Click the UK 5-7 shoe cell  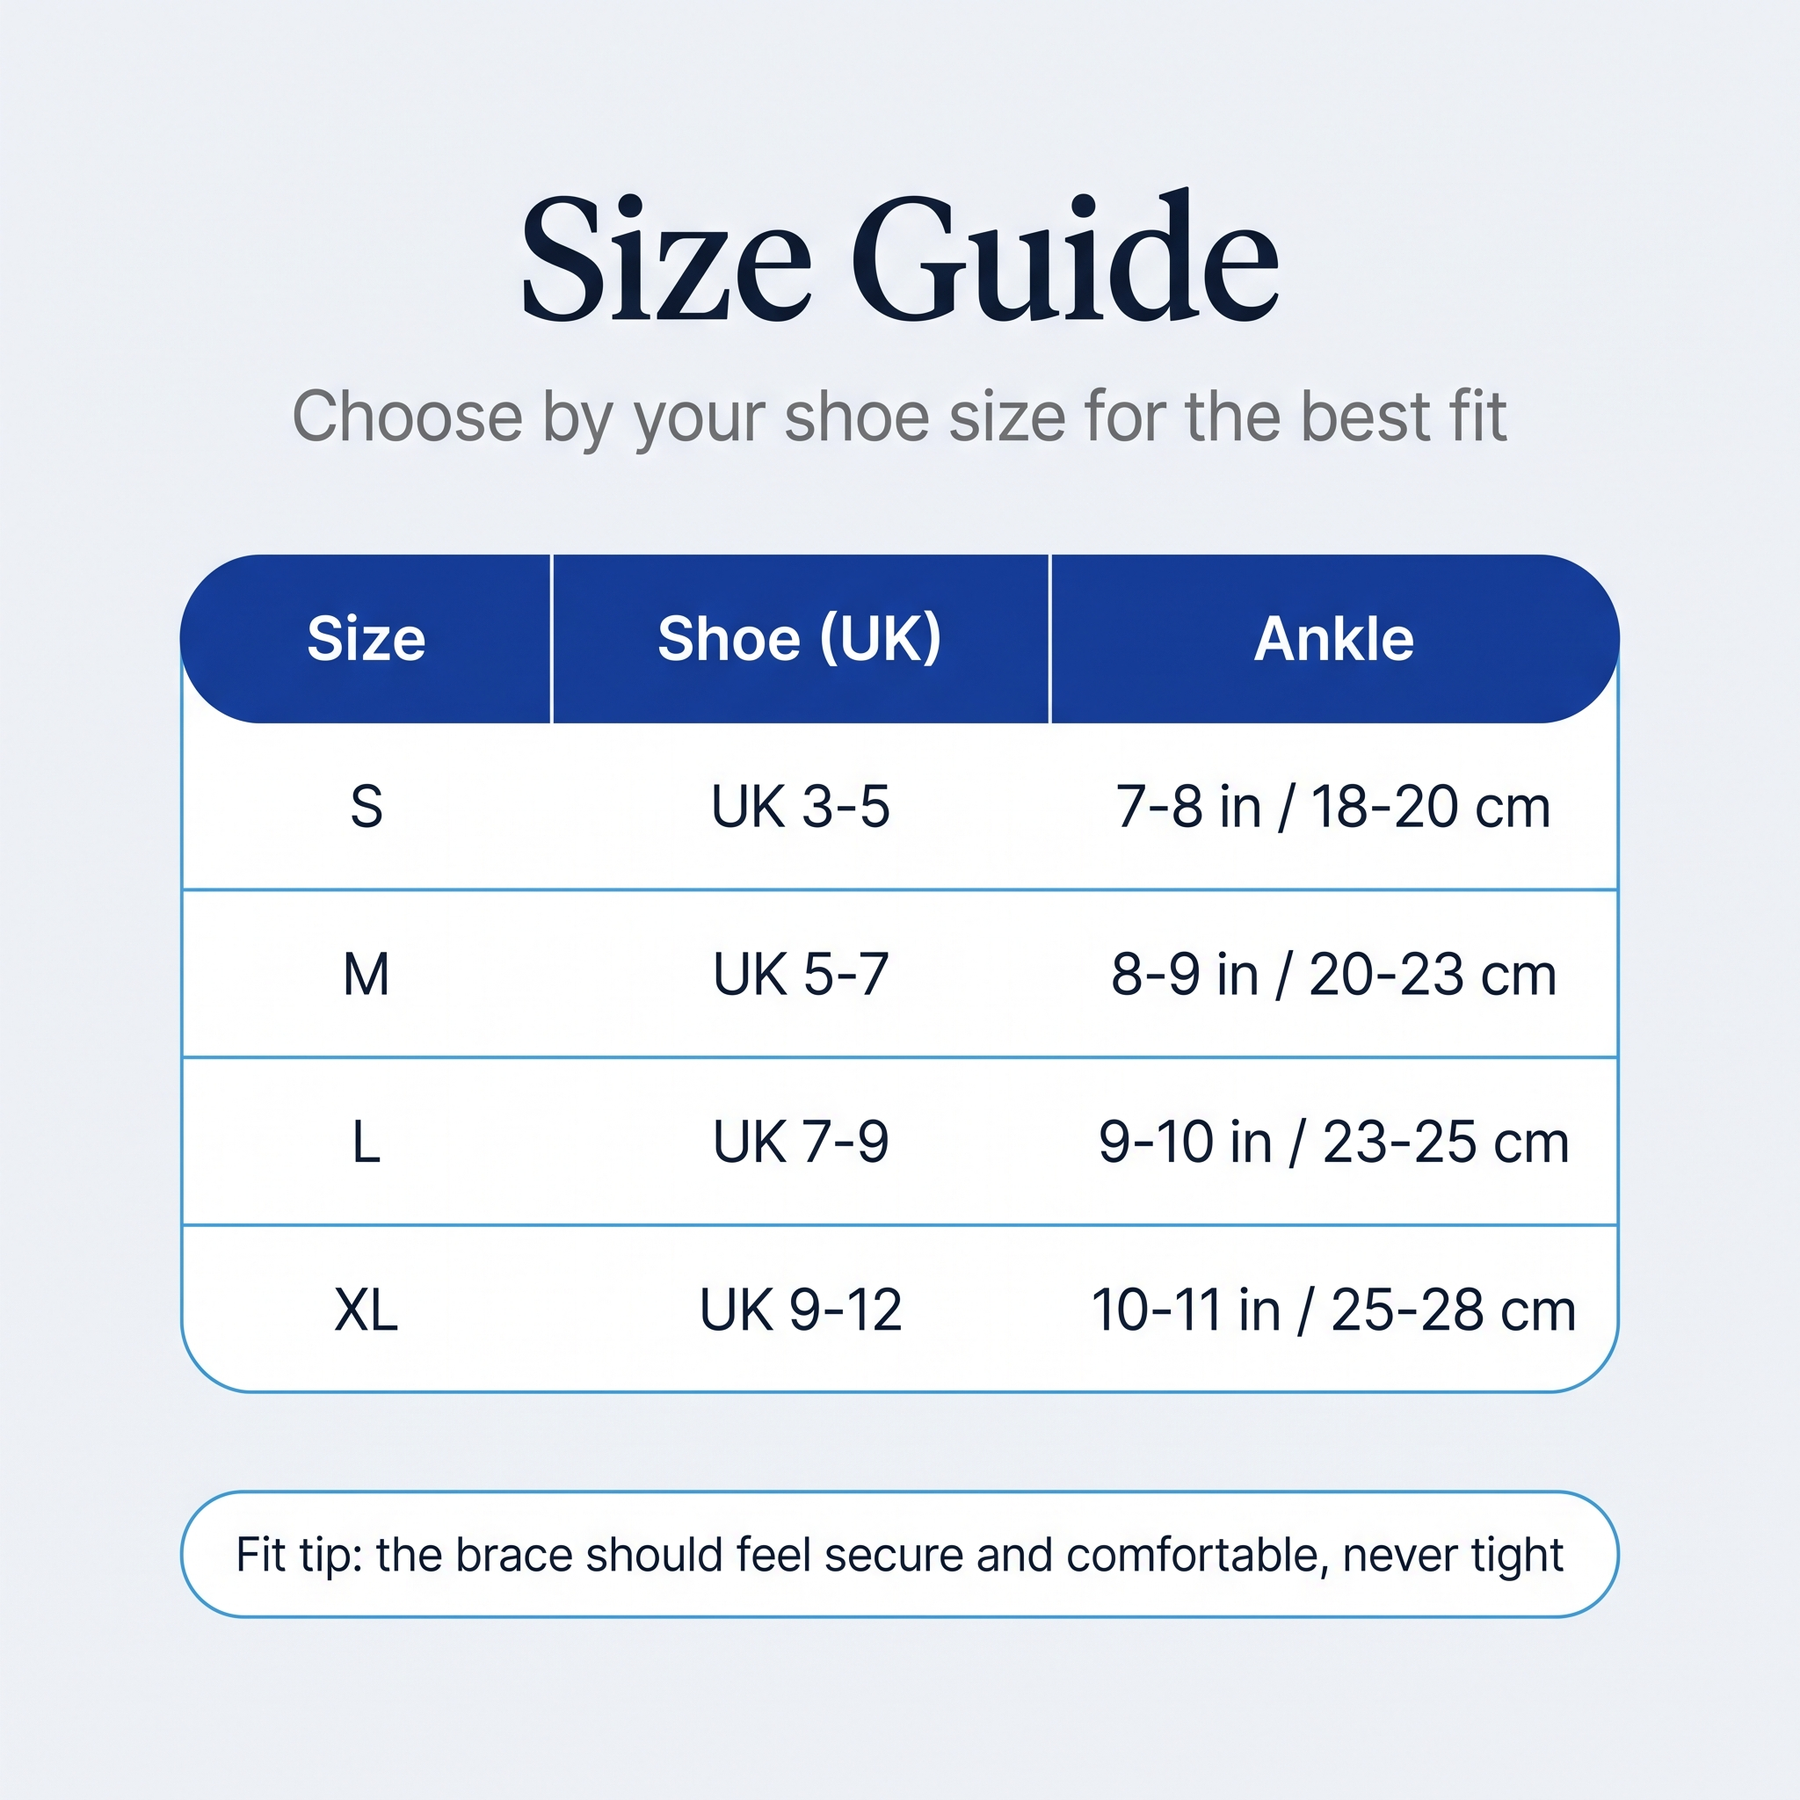click(x=800, y=974)
